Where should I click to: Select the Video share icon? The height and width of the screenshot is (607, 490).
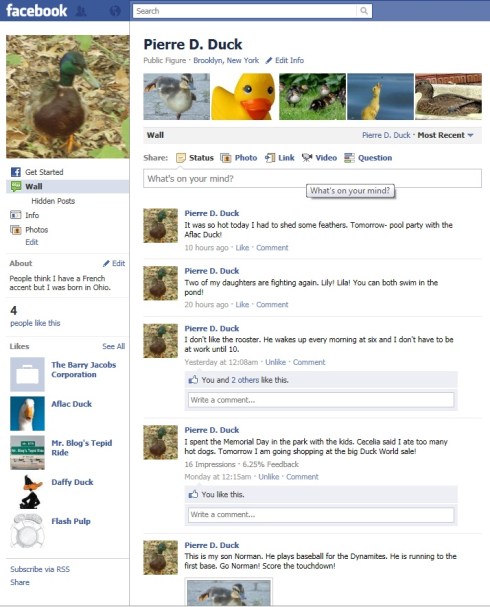click(307, 158)
